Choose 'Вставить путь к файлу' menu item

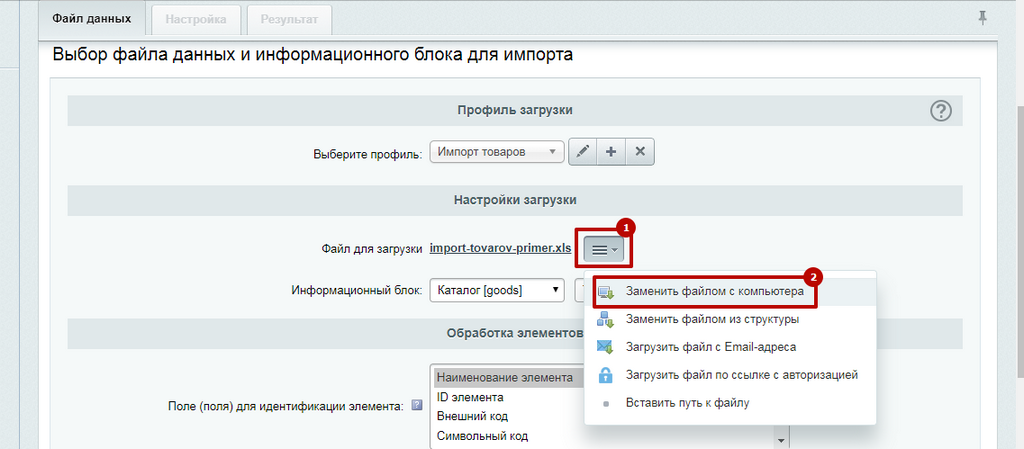(x=730, y=403)
